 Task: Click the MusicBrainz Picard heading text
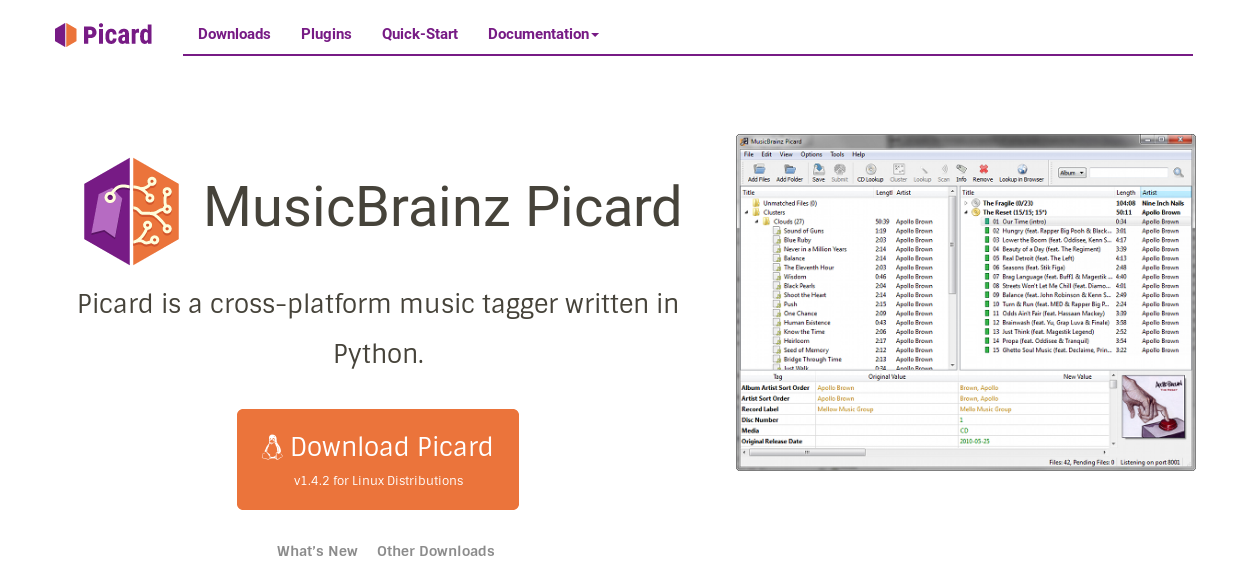click(442, 207)
